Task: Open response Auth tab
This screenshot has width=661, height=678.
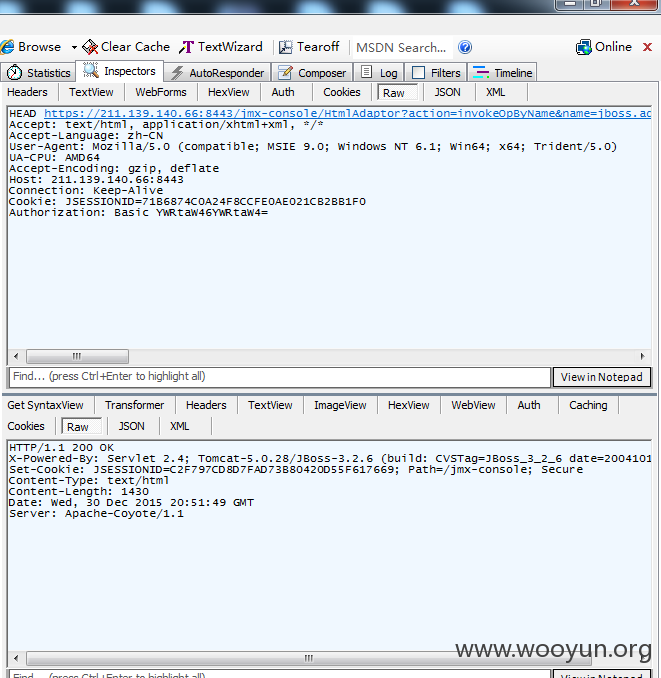Action: (x=529, y=405)
